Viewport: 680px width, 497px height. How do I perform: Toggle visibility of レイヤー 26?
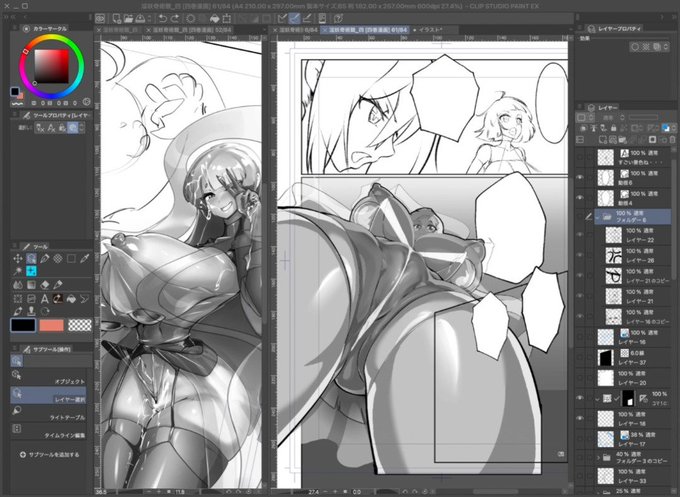click(x=580, y=255)
